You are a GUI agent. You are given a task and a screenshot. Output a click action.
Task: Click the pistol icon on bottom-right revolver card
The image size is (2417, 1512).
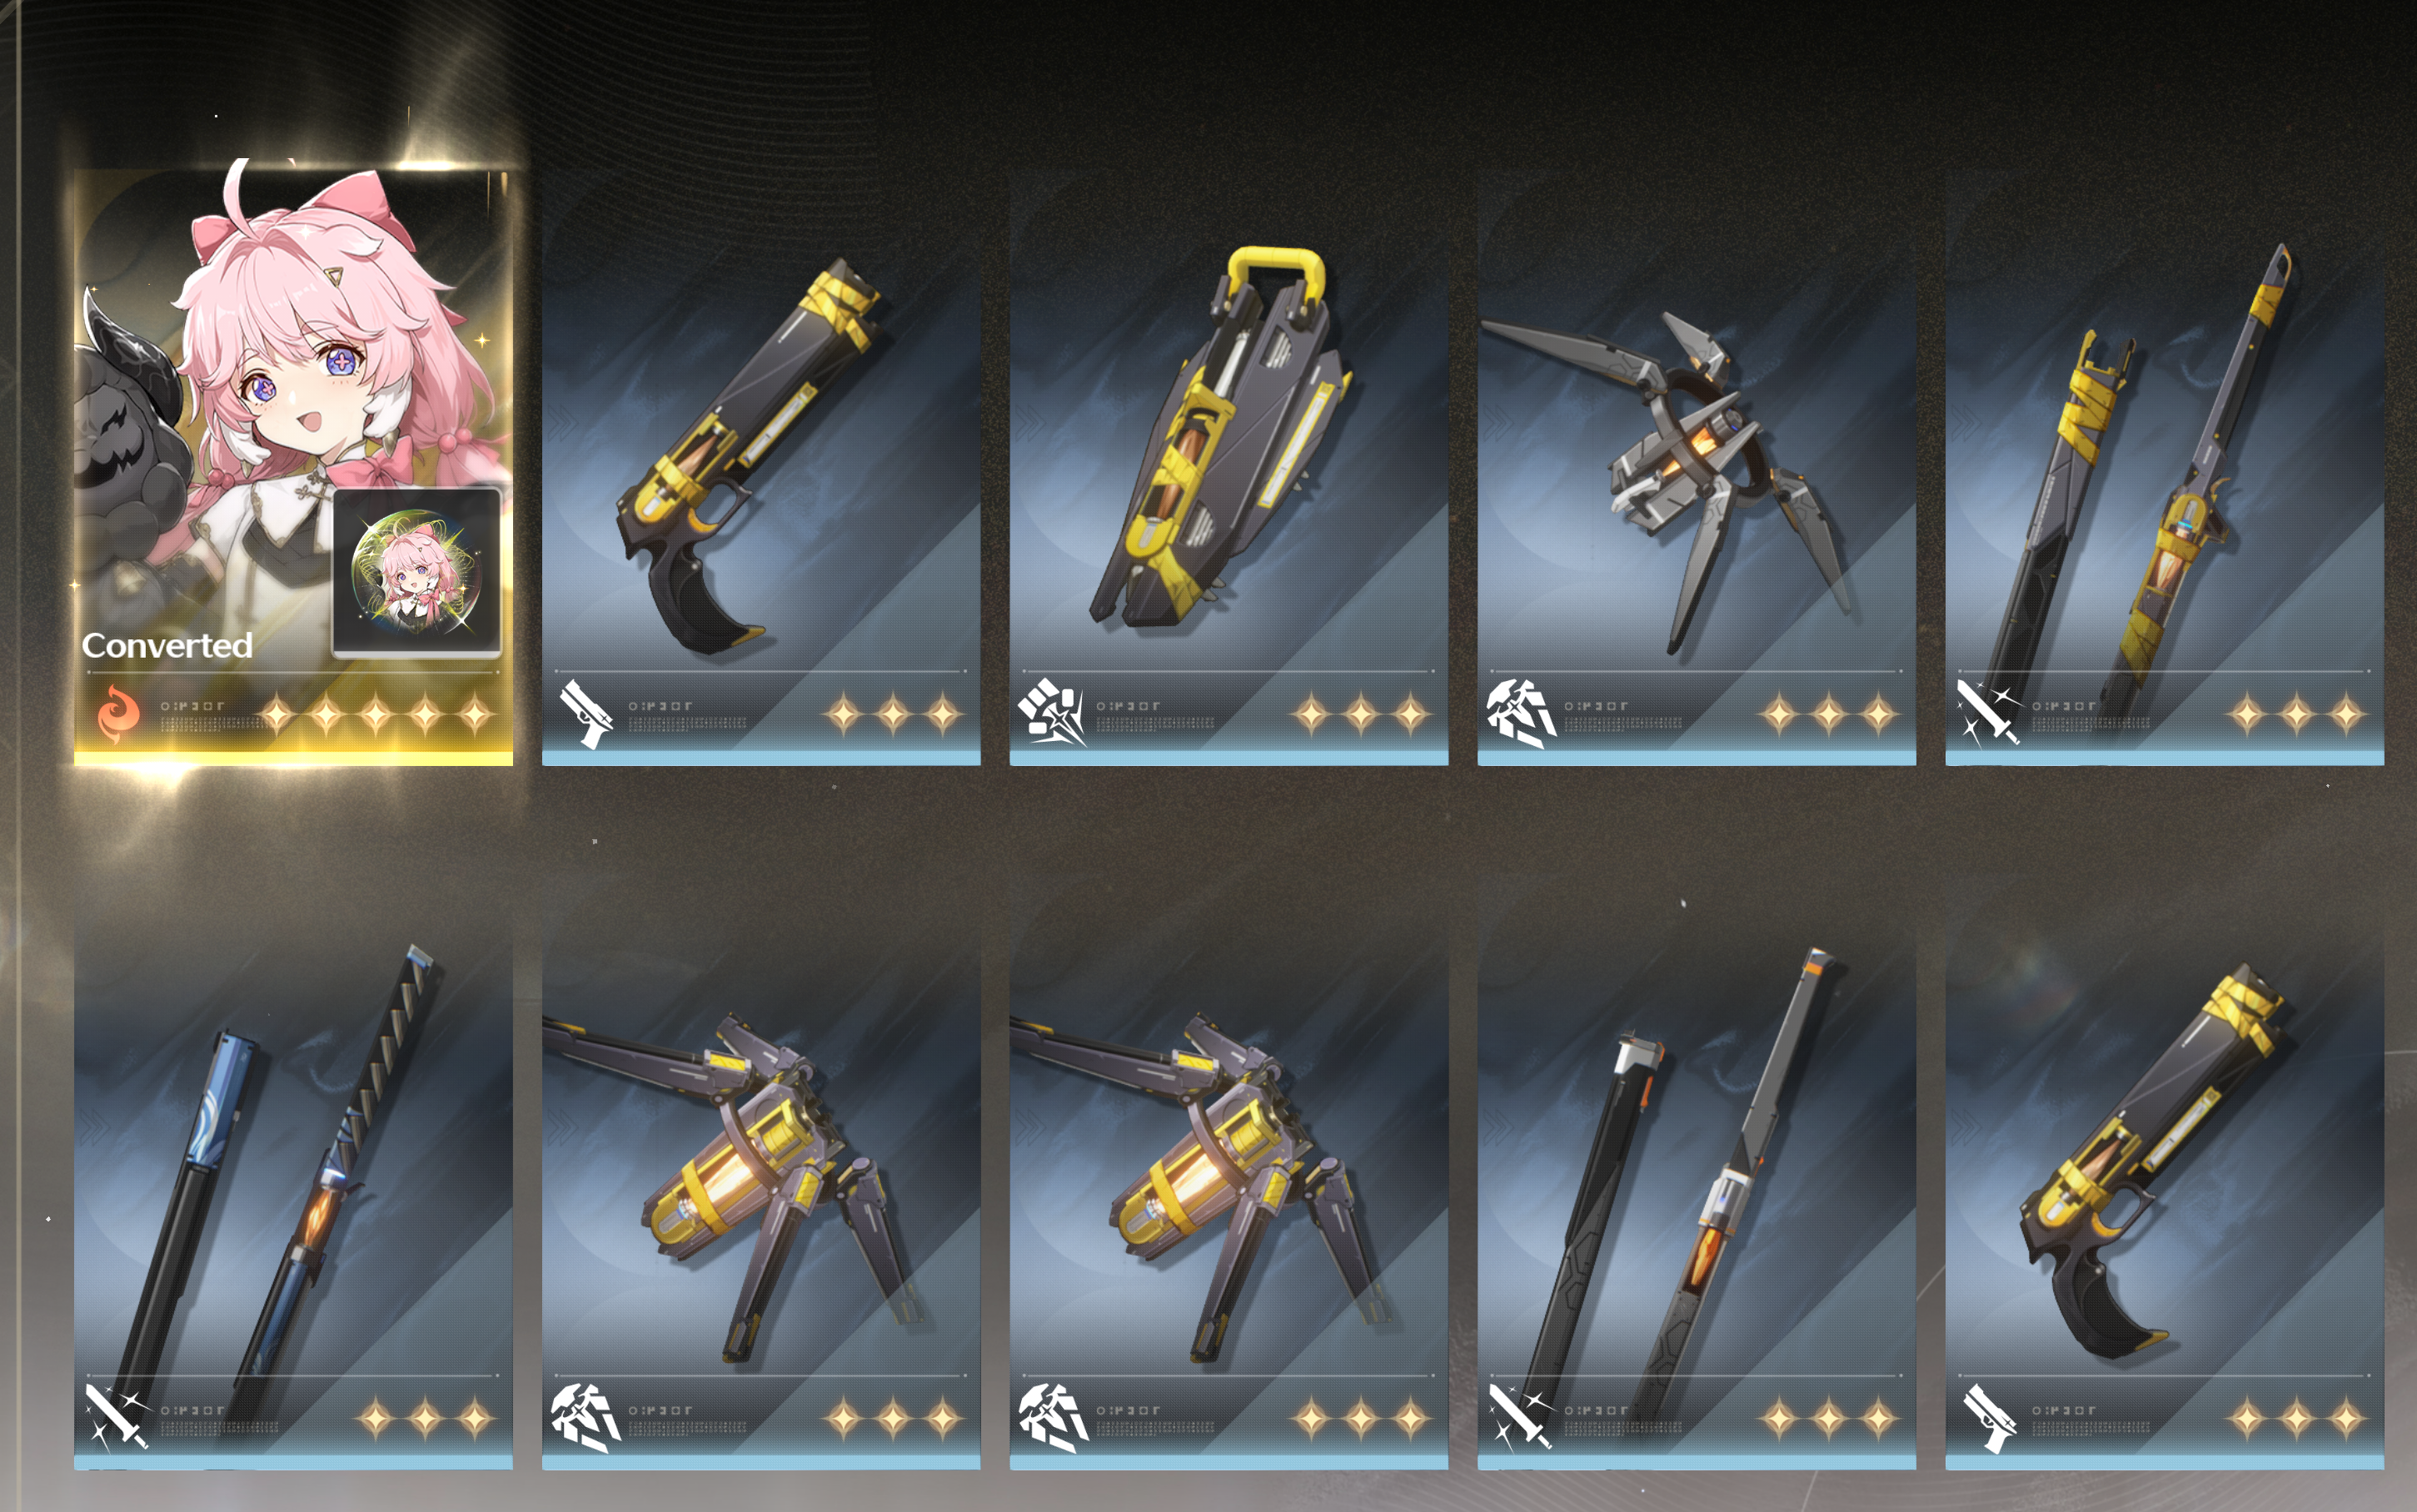click(x=1990, y=1418)
